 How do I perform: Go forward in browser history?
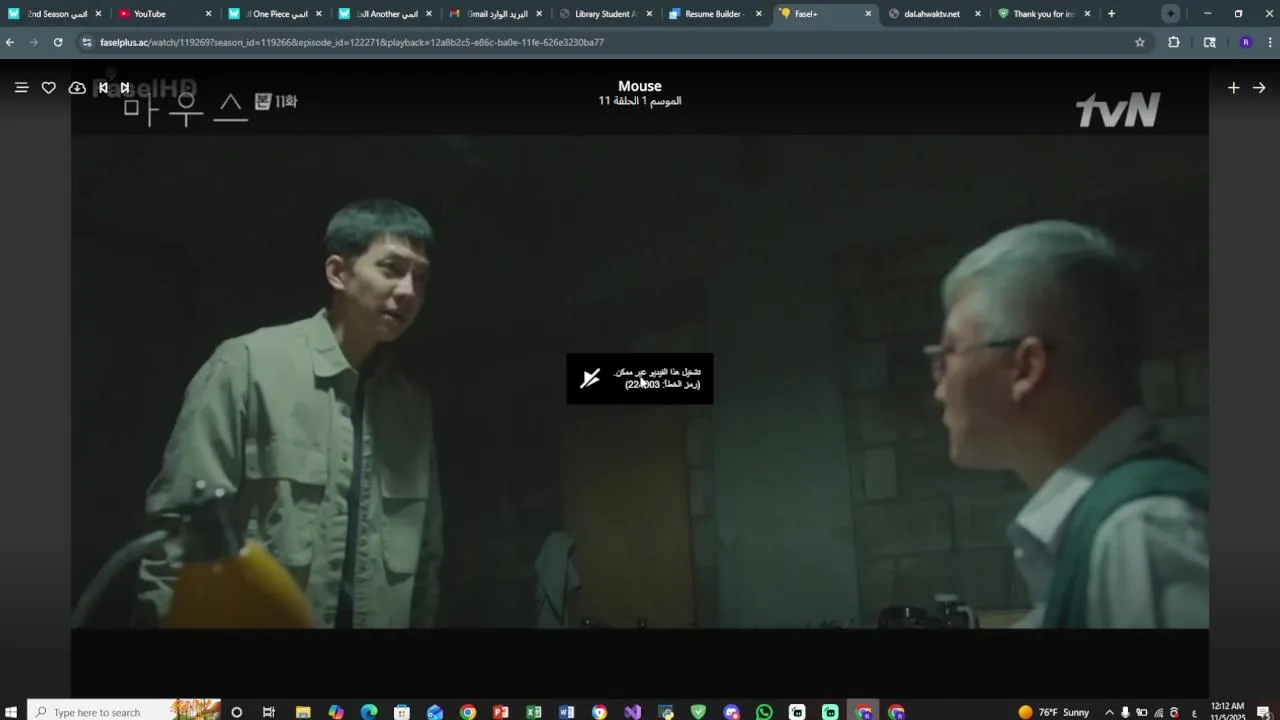[x=34, y=42]
